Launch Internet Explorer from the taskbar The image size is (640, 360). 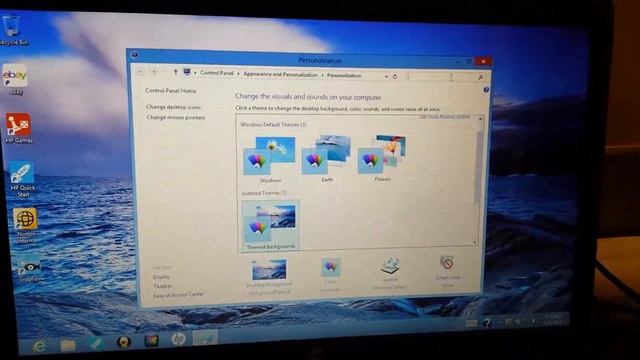39,346
